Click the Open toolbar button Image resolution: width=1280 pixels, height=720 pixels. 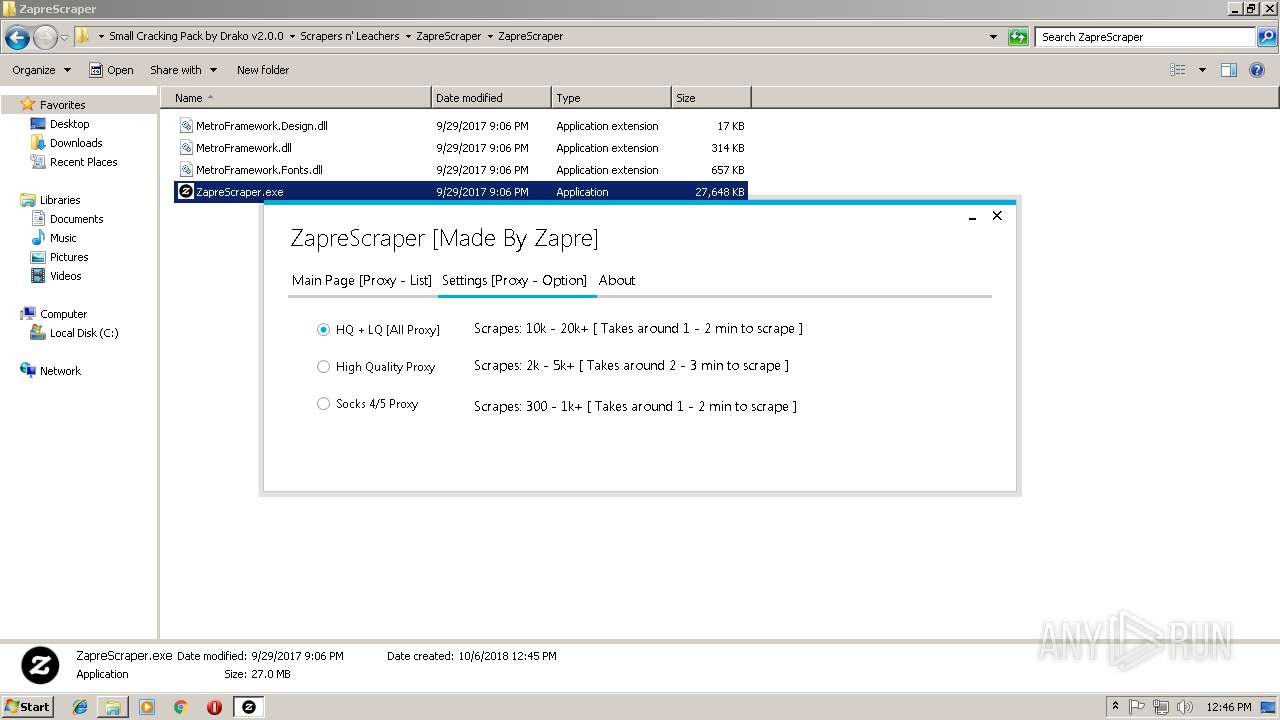click(111, 70)
